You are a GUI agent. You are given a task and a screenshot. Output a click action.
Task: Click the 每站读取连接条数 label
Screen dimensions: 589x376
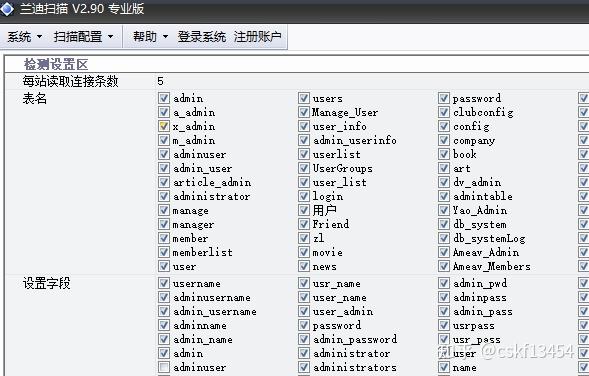(70, 81)
